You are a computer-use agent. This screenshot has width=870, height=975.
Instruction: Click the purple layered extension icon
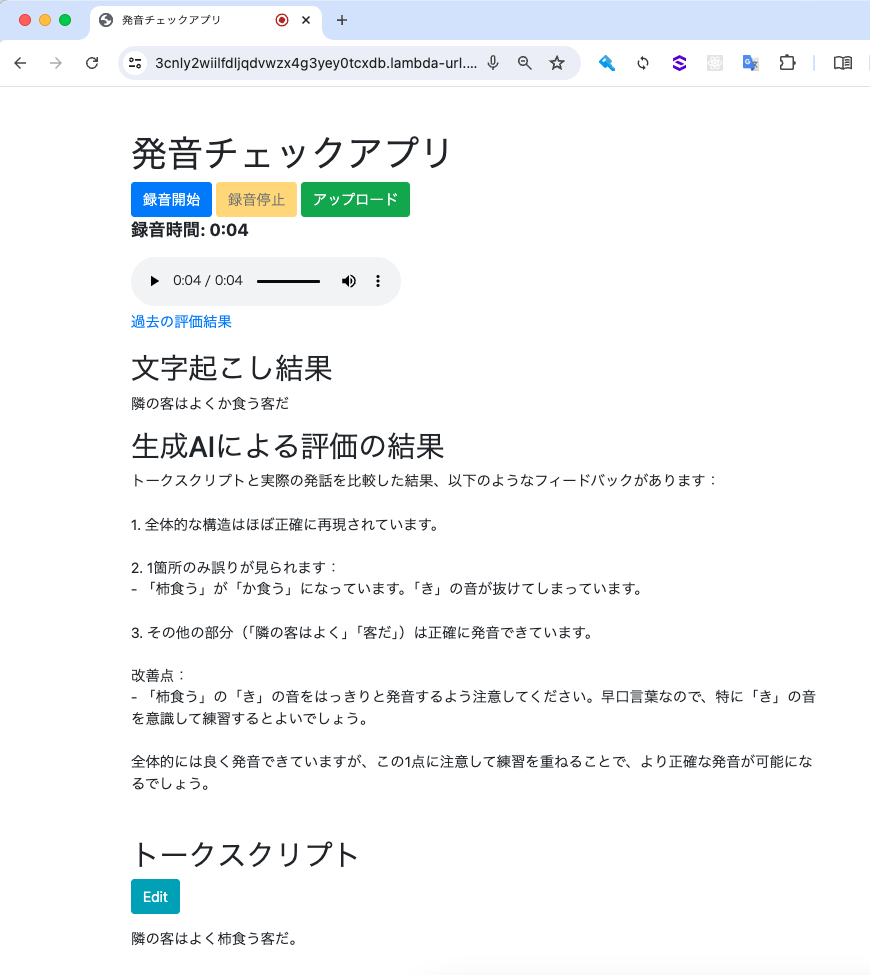679,63
